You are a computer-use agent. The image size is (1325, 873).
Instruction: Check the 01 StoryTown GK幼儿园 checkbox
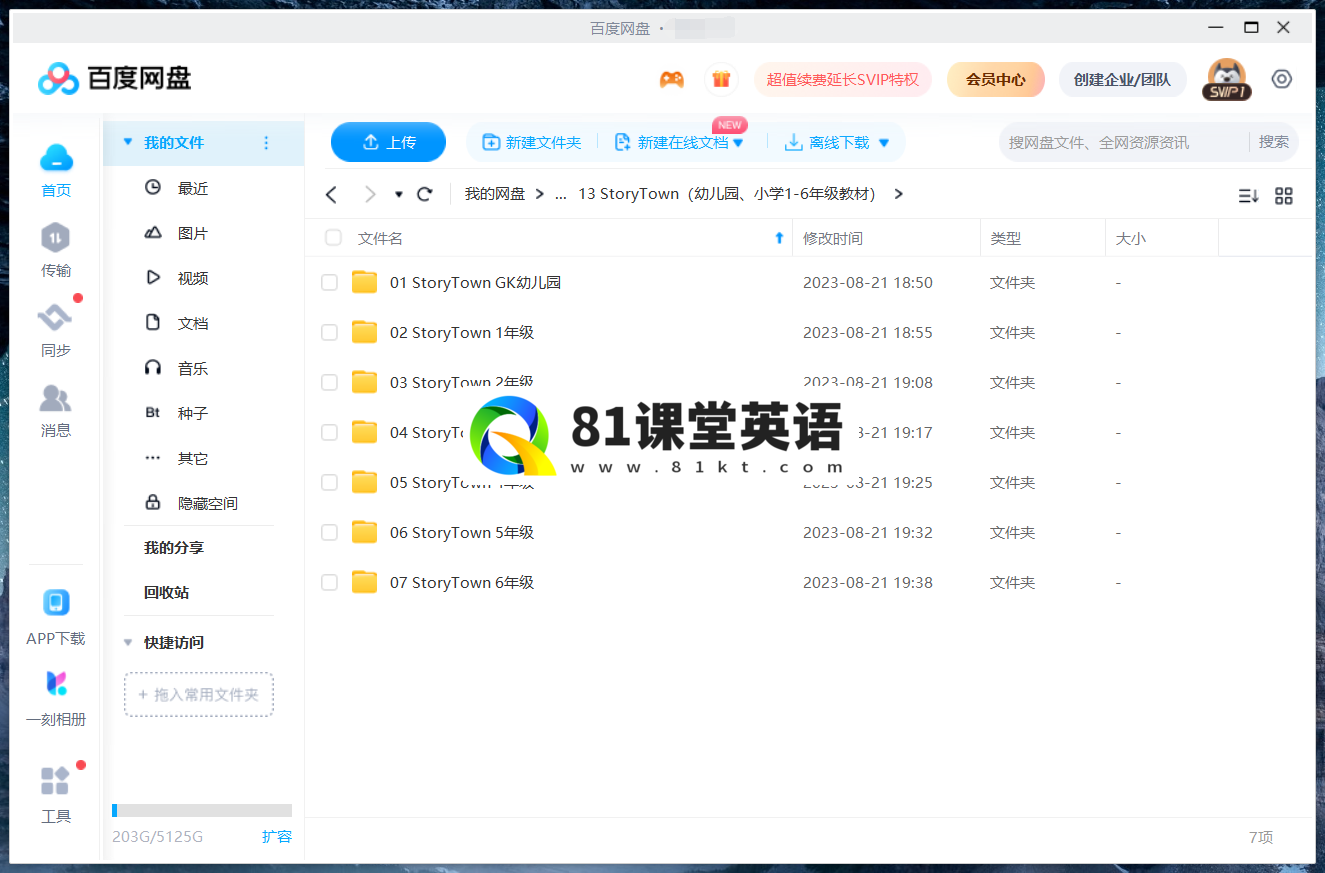[329, 283]
